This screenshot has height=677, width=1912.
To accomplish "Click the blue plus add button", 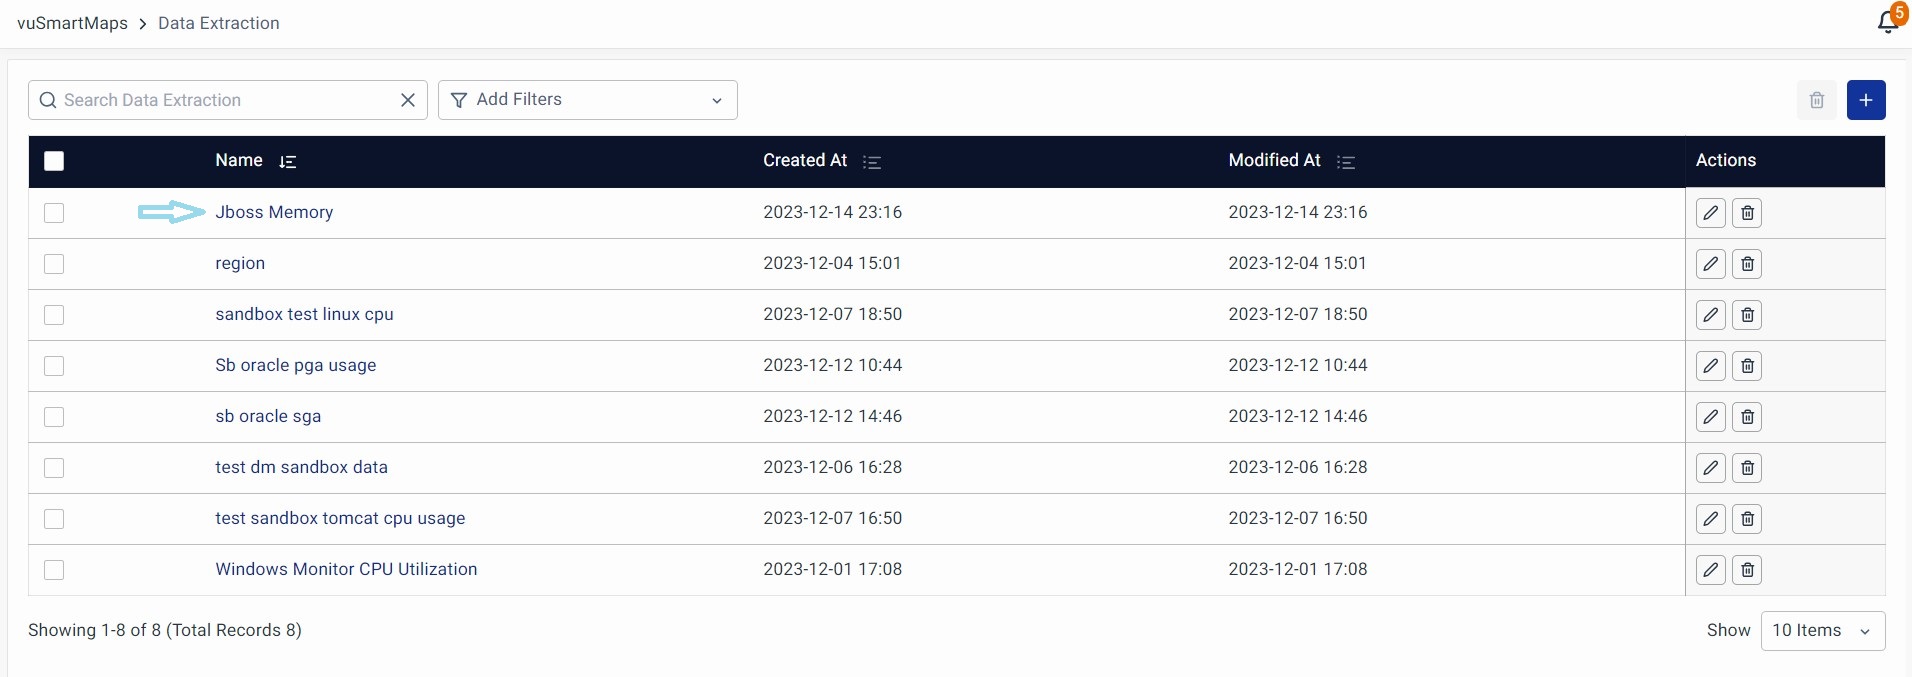I will [x=1865, y=100].
